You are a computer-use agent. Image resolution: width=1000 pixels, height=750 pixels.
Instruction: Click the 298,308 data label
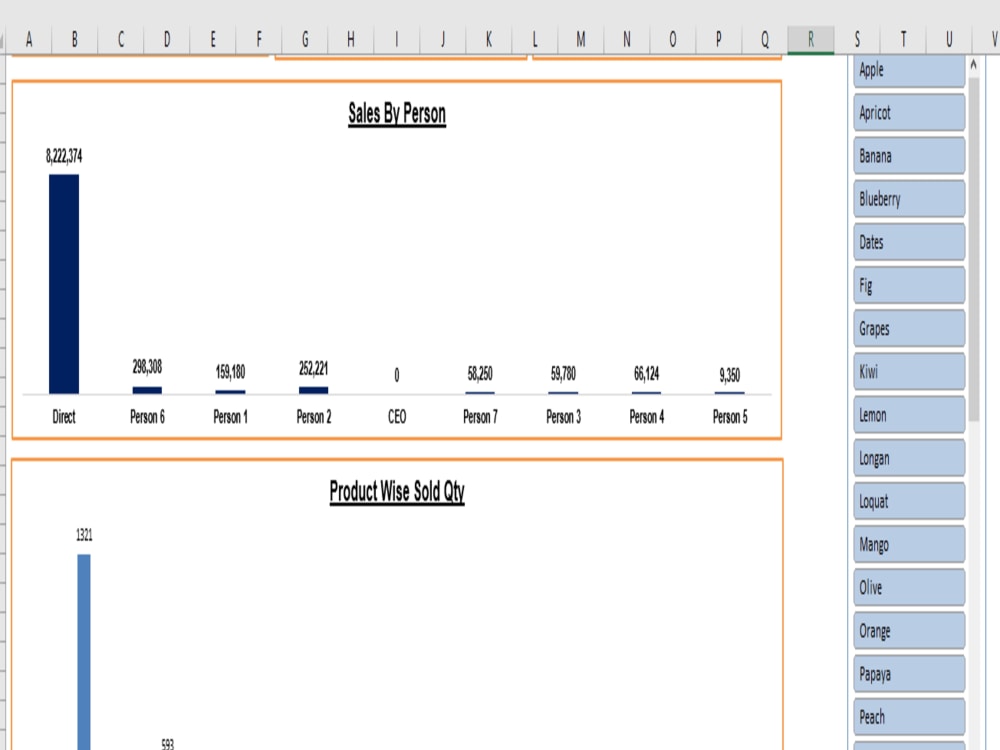[x=147, y=367]
